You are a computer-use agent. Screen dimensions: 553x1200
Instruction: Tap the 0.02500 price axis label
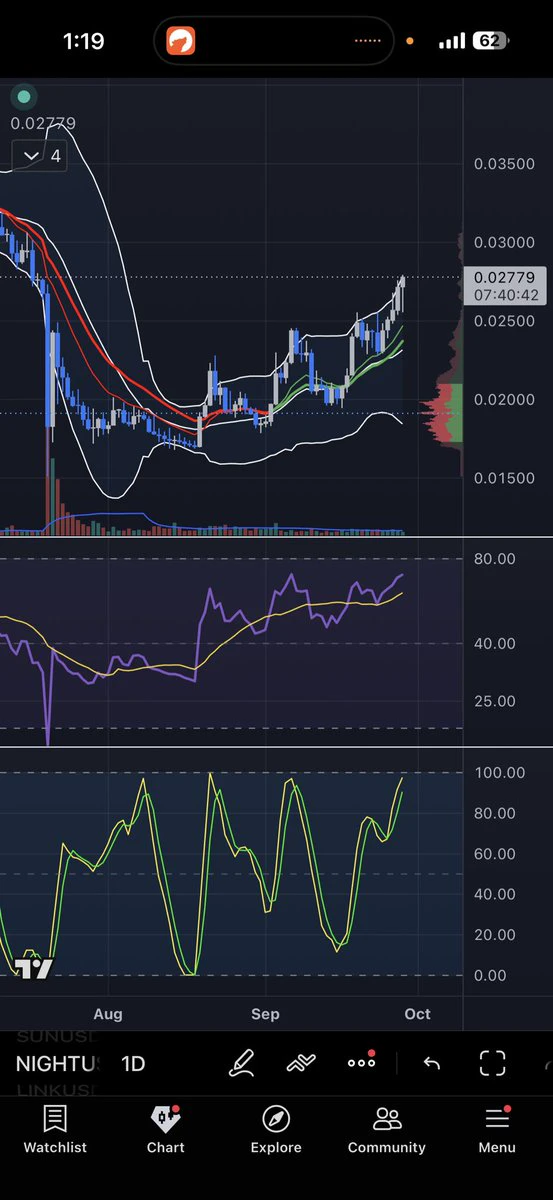(504, 321)
